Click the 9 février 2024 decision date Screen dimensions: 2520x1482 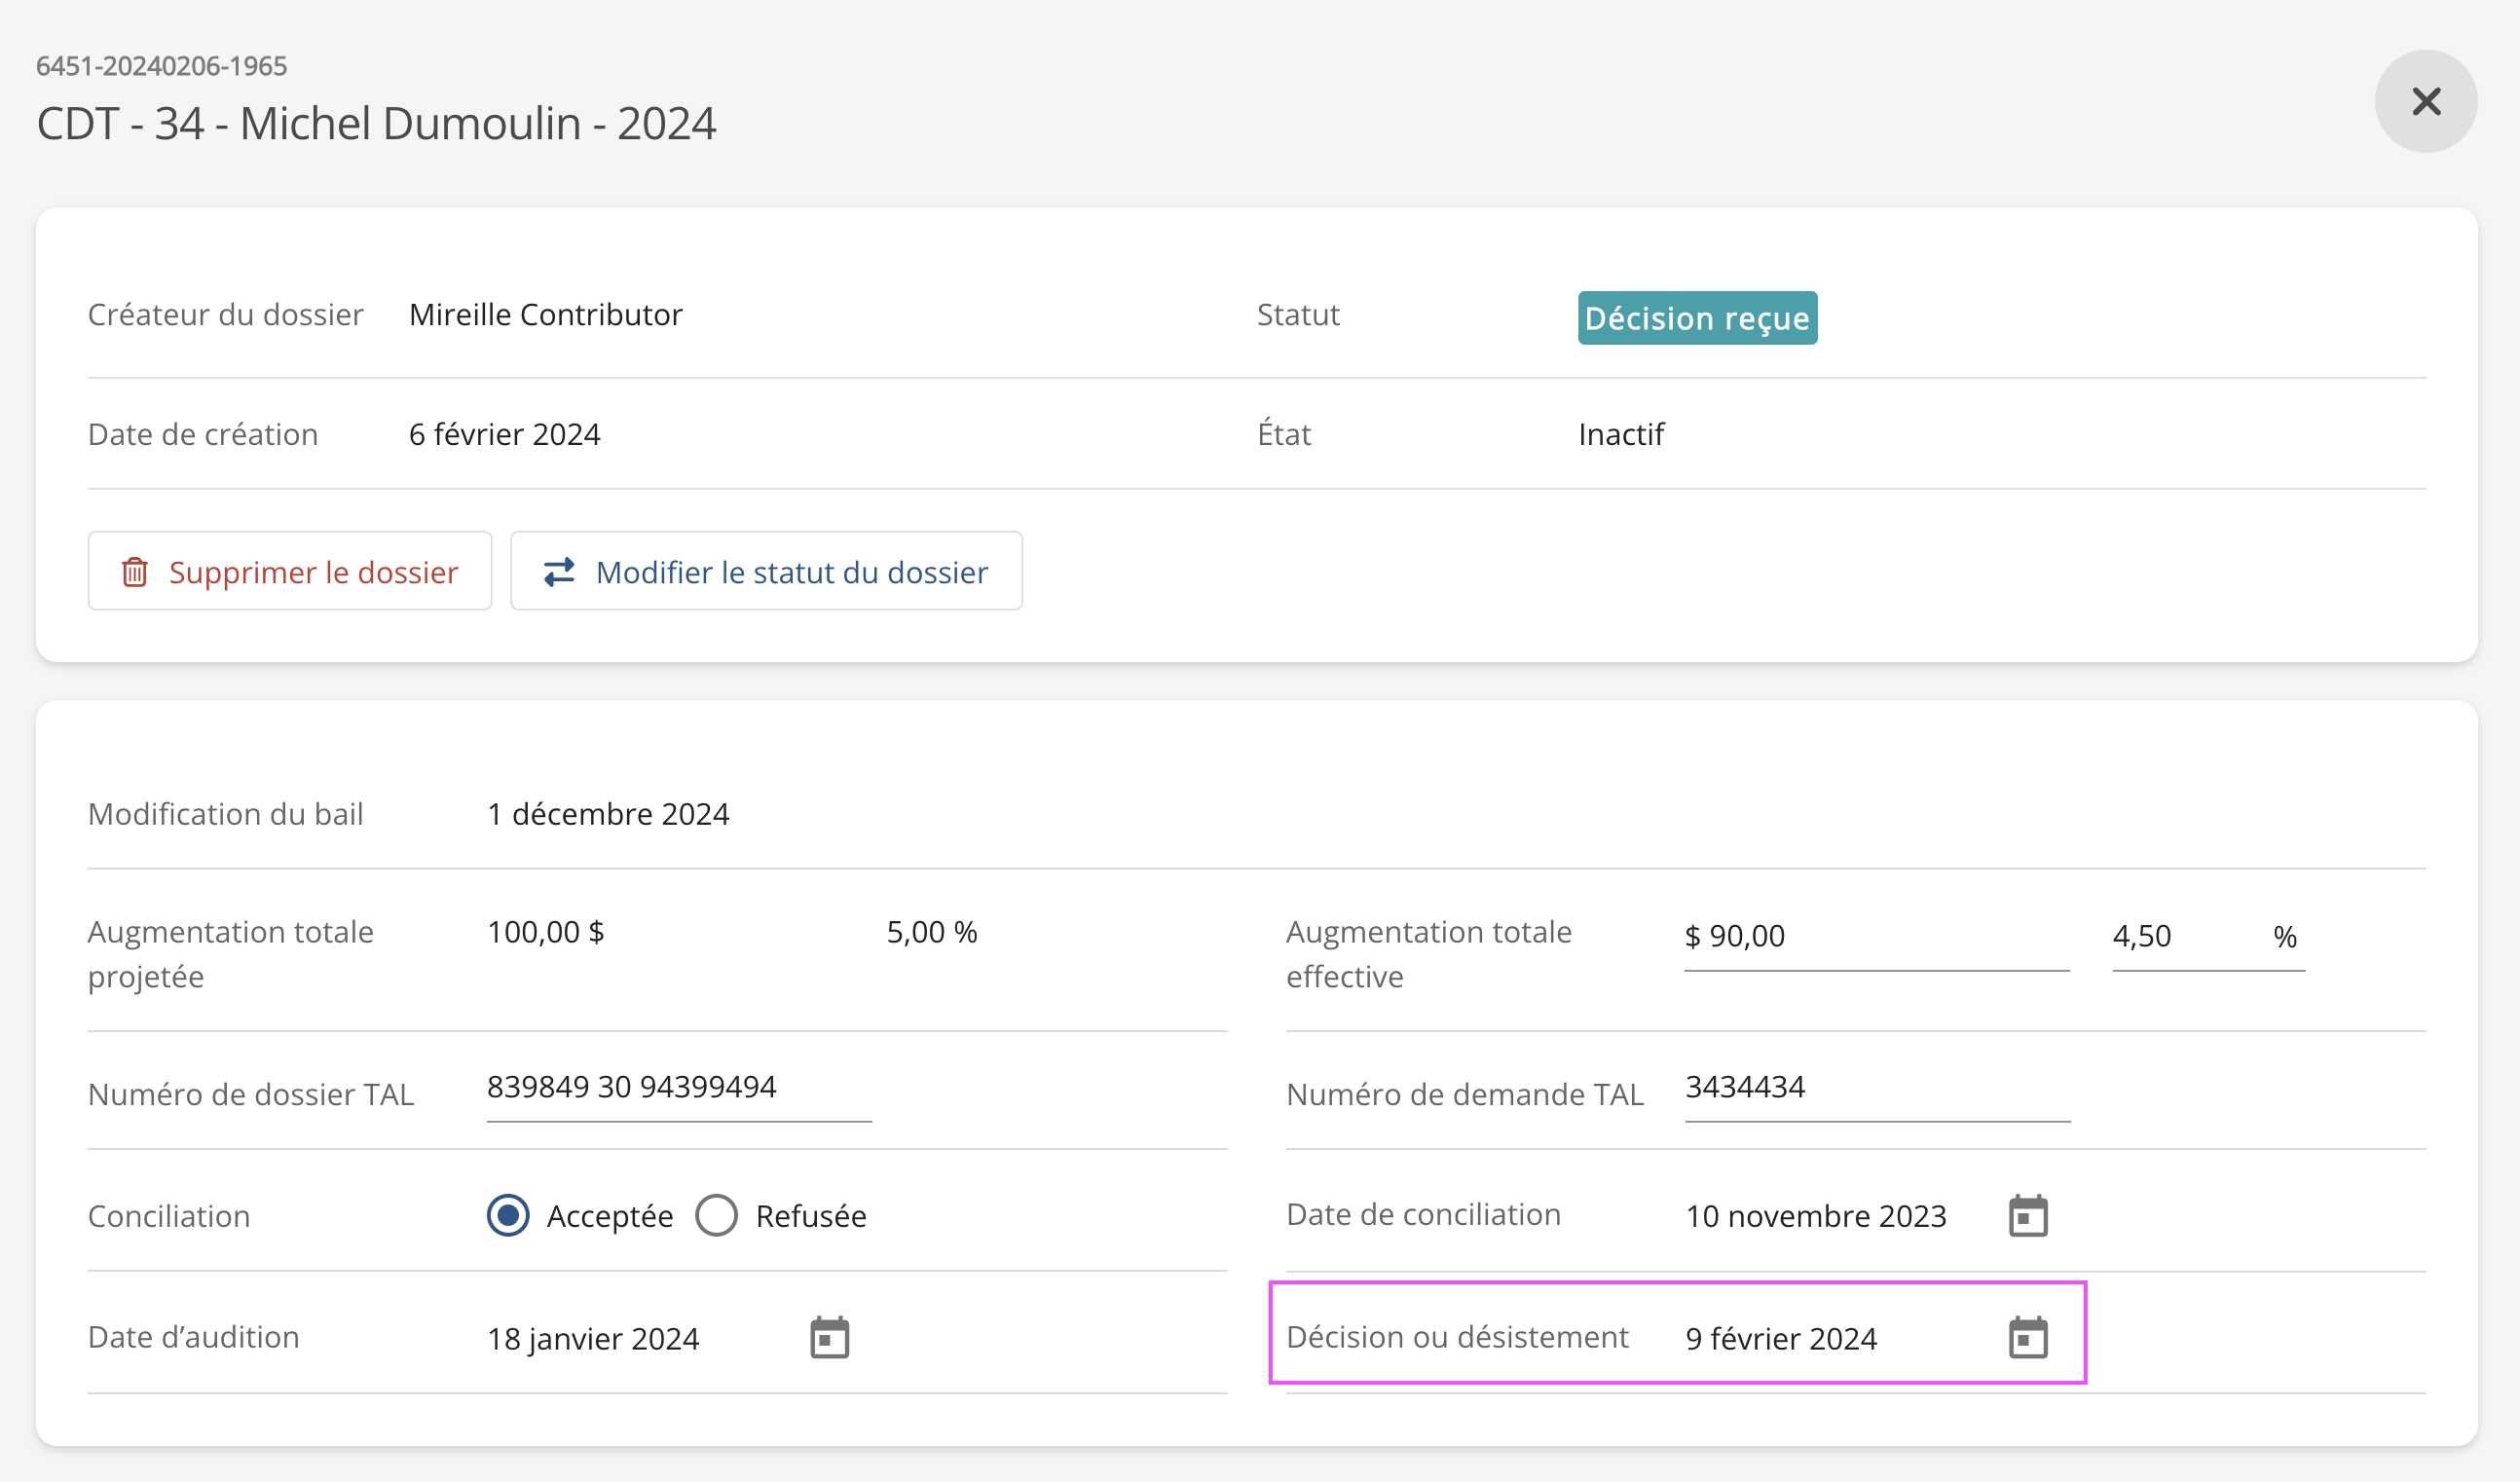point(1781,1339)
